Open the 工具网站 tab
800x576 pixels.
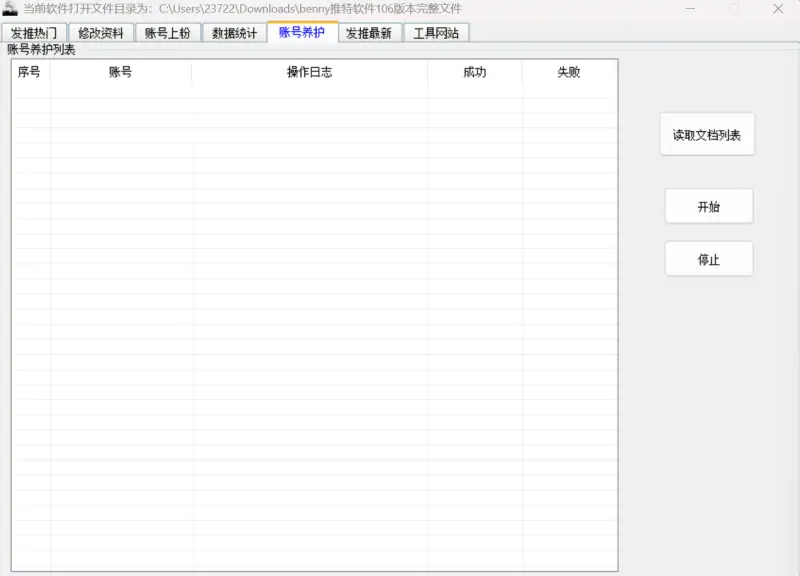pos(436,33)
